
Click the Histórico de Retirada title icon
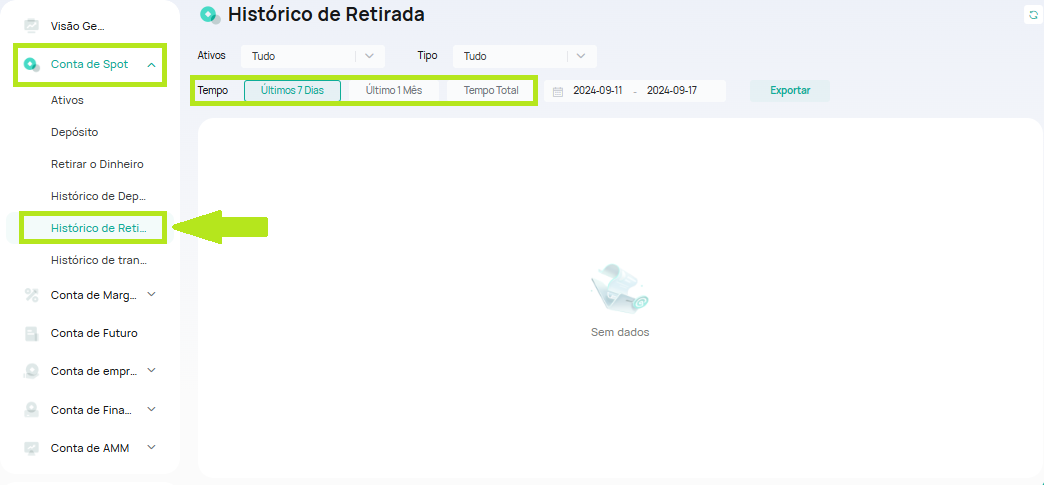pos(210,15)
